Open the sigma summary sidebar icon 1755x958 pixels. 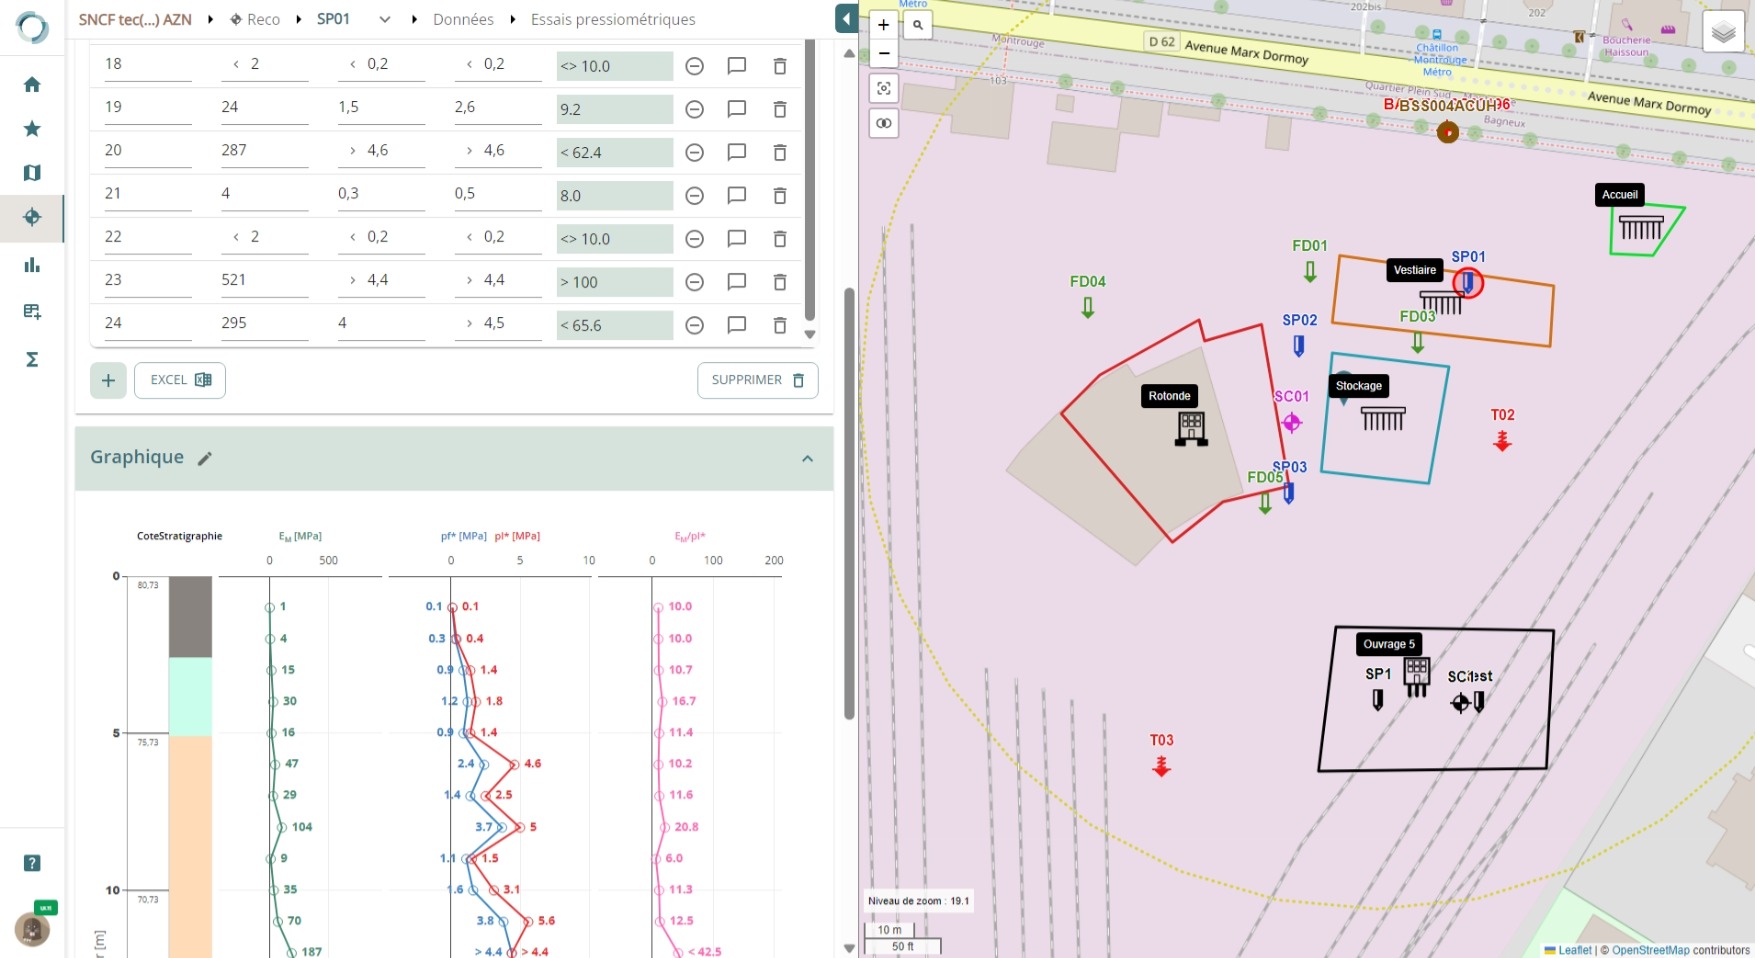click(32, 359)
